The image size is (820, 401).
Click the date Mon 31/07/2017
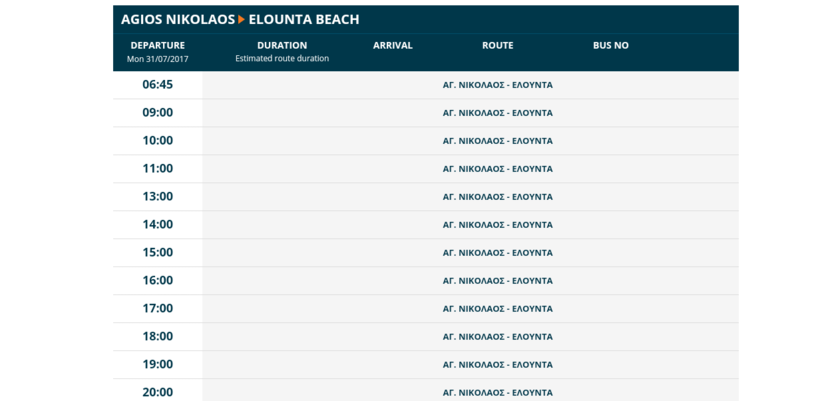point(157,59)
